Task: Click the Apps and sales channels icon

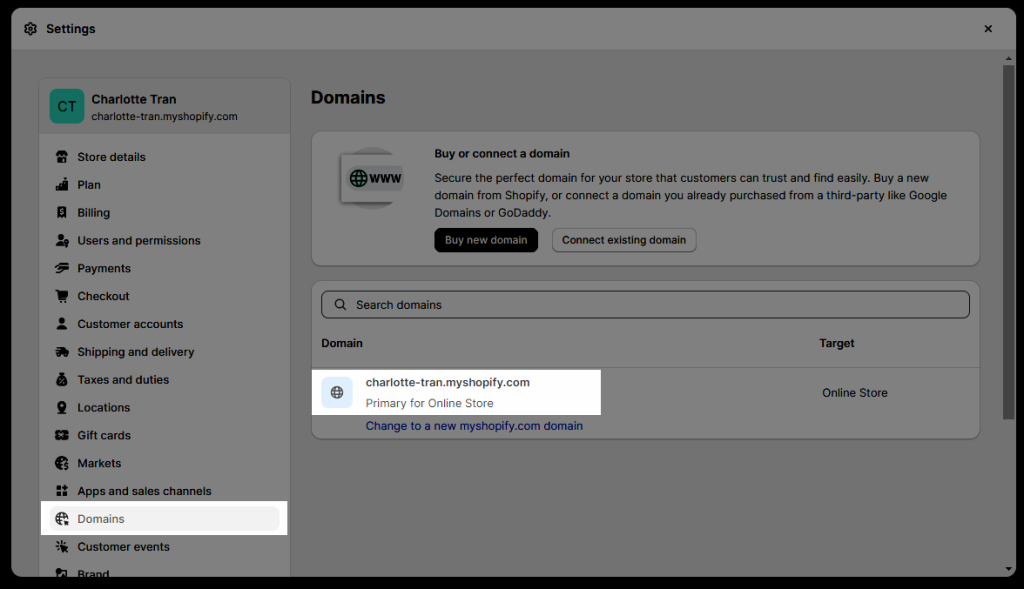Action: click(x=62, y=491)
